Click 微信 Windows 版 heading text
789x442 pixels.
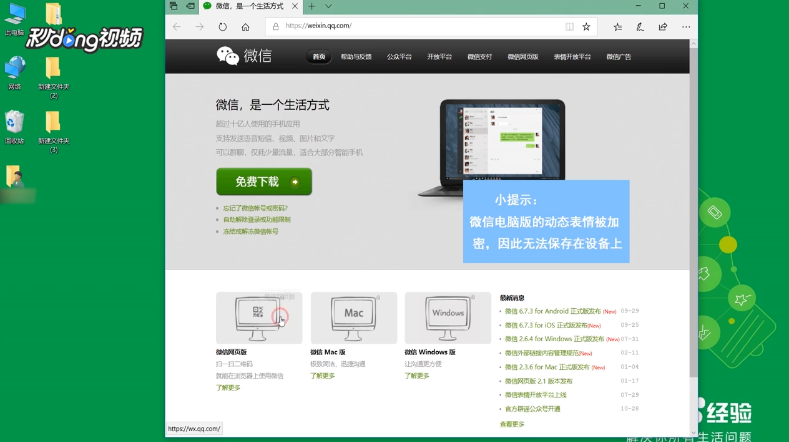coord(430,352)
